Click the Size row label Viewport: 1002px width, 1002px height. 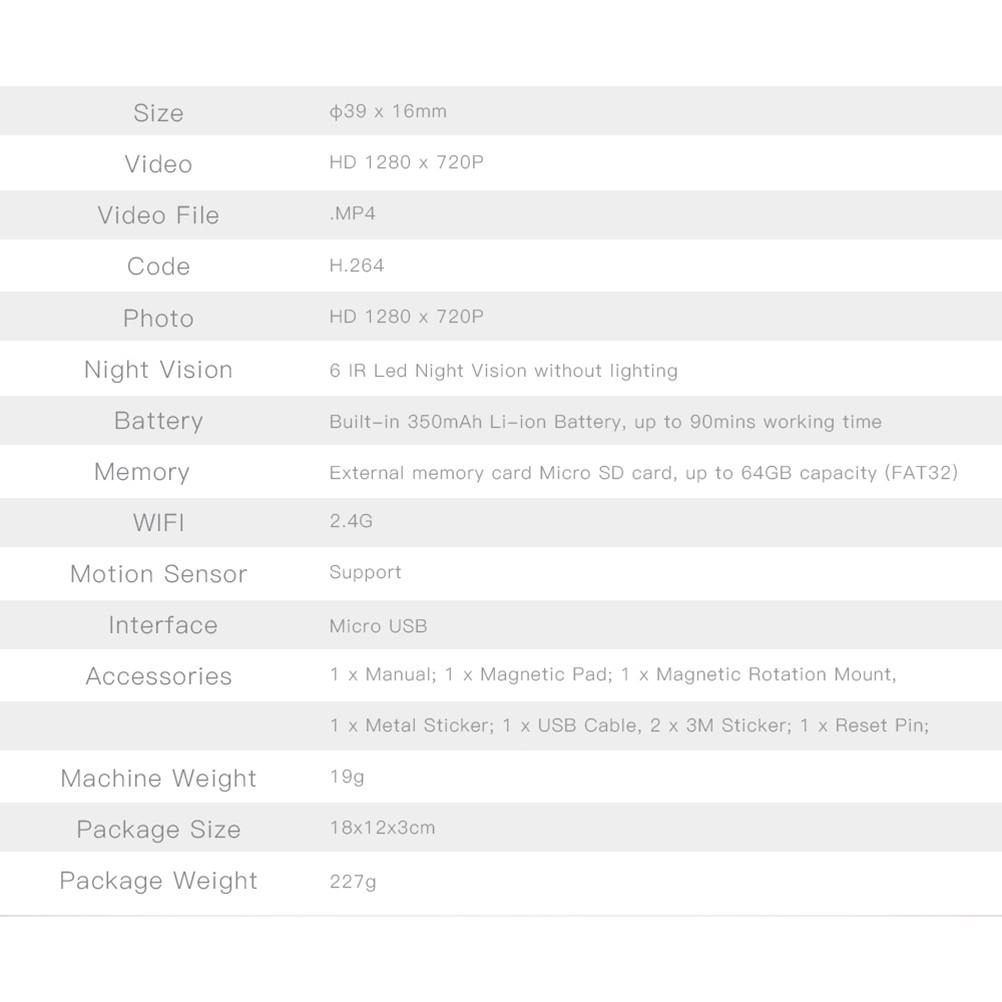pyautogui.click(x=158, y=113)
